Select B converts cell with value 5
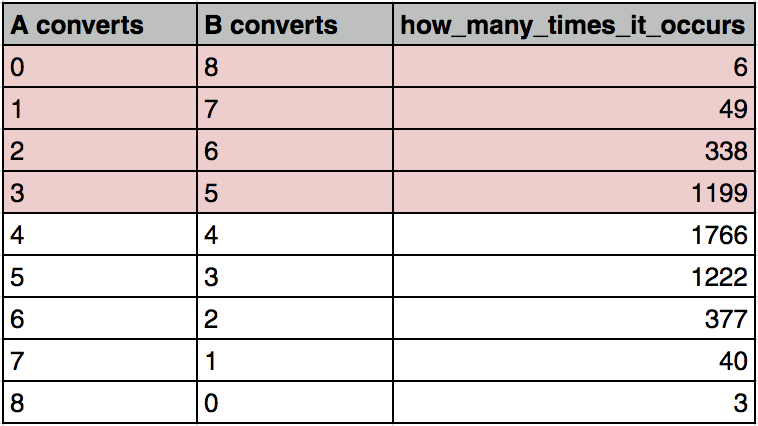The width and height of the screenshot is (758, 426). 295,192
